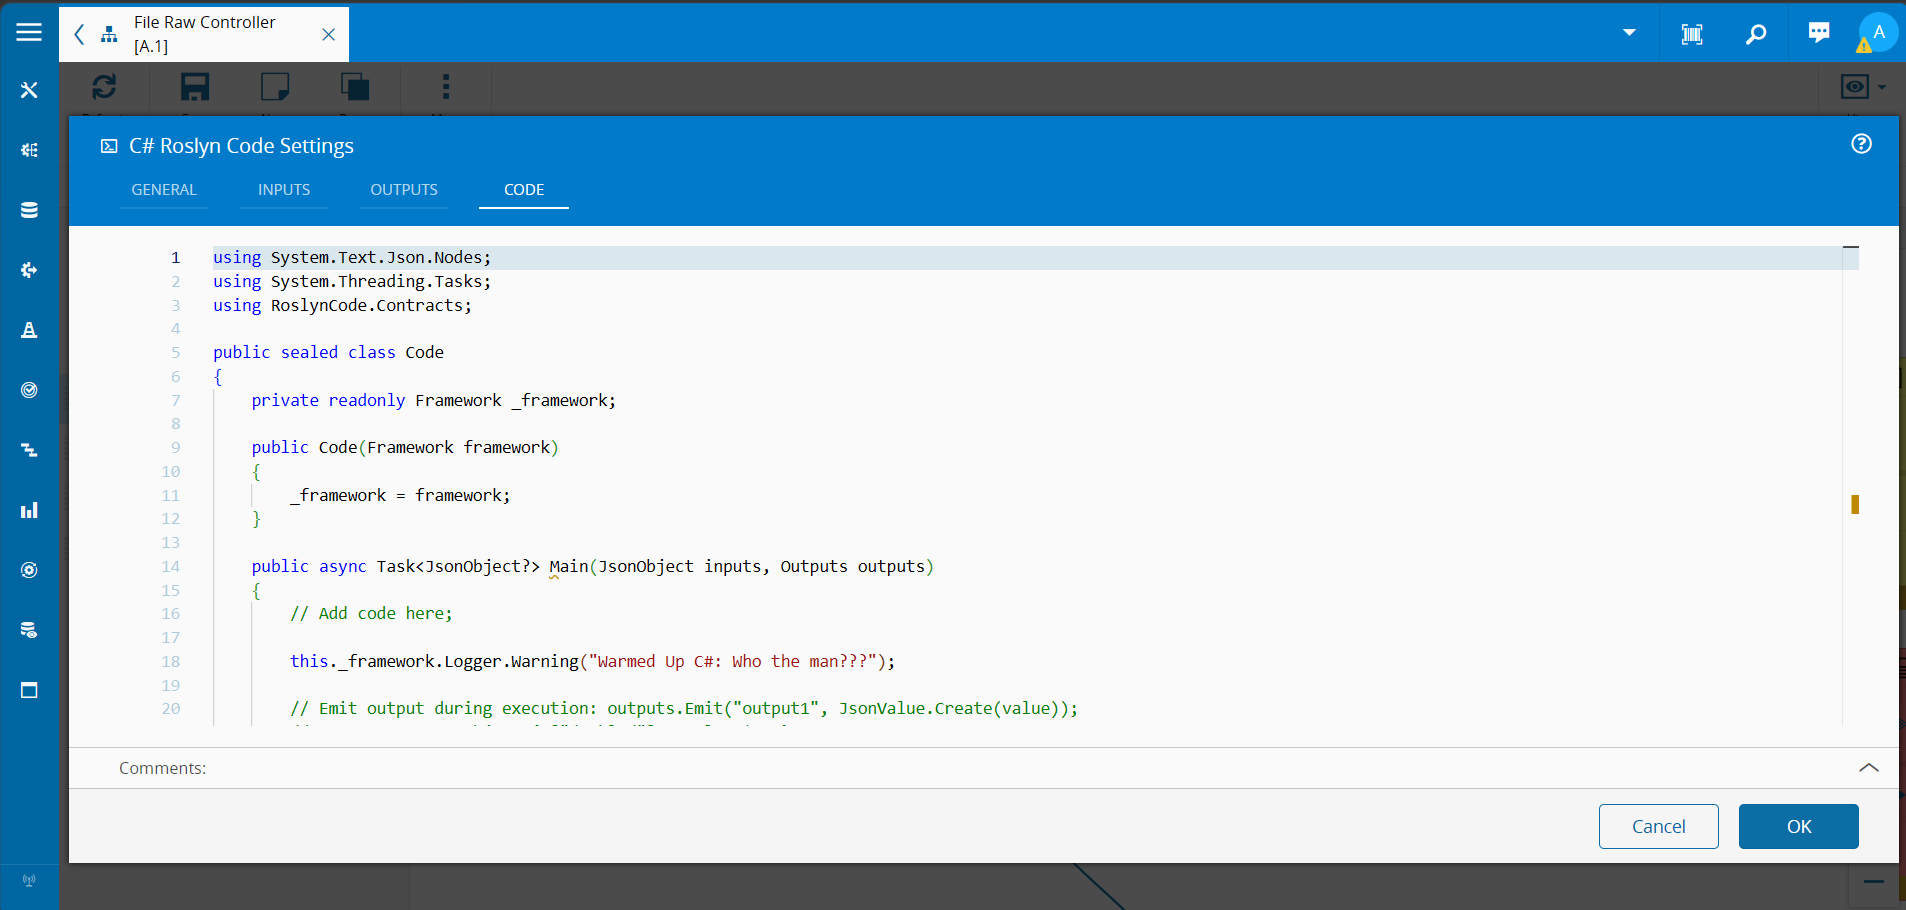Click the broadcast signal icon at sidebar bottom
This screenshot has height=910, width=1906.
pyautogui.click(x=29, y=881)
